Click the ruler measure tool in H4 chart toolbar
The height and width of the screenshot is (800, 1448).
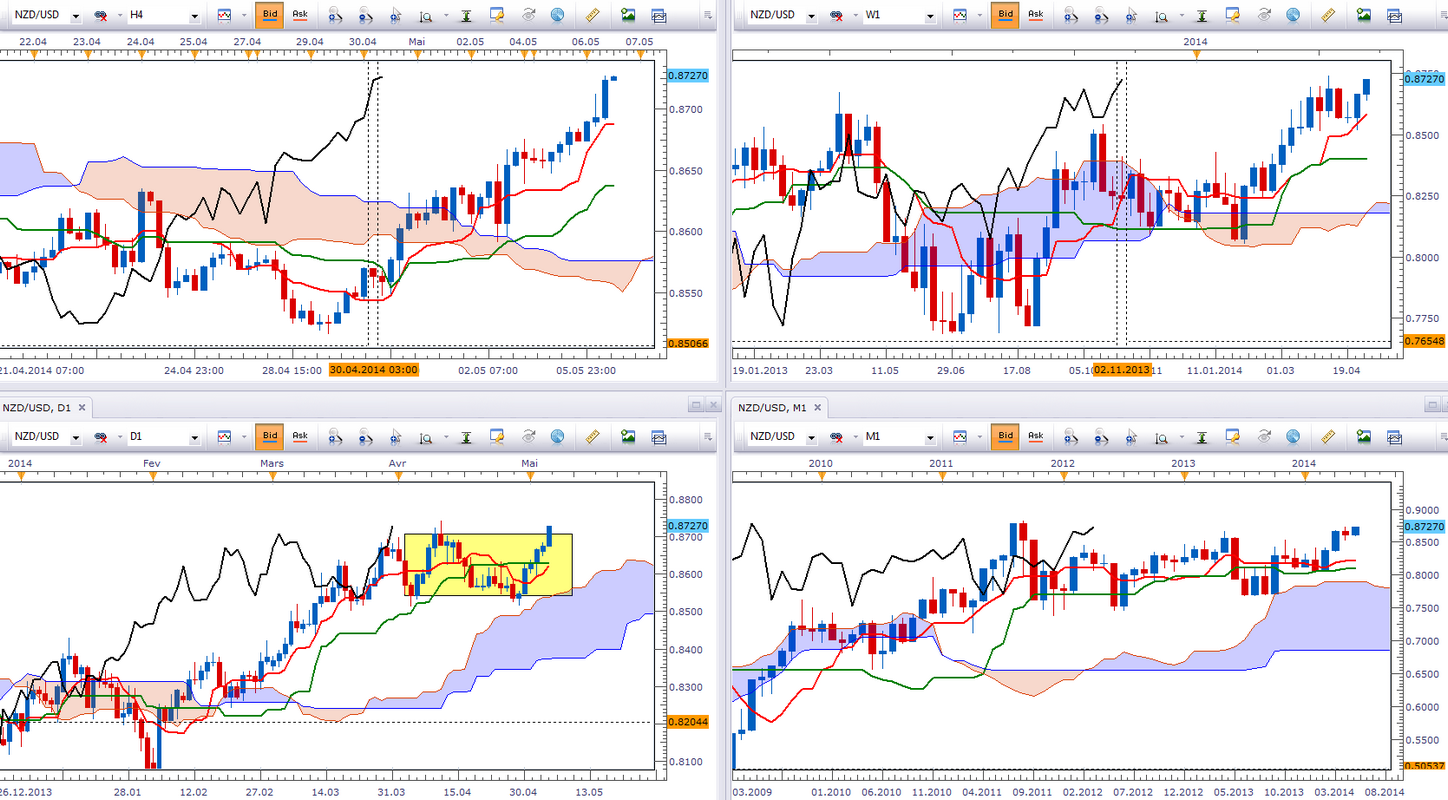(x=592, y=15)
